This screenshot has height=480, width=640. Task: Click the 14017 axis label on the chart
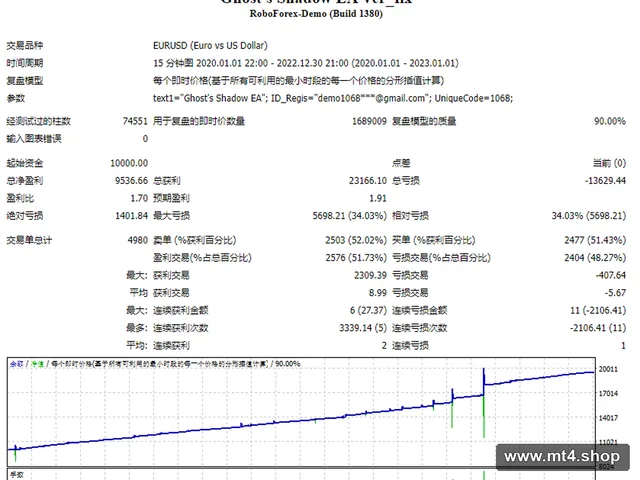[x=608, y=418]
